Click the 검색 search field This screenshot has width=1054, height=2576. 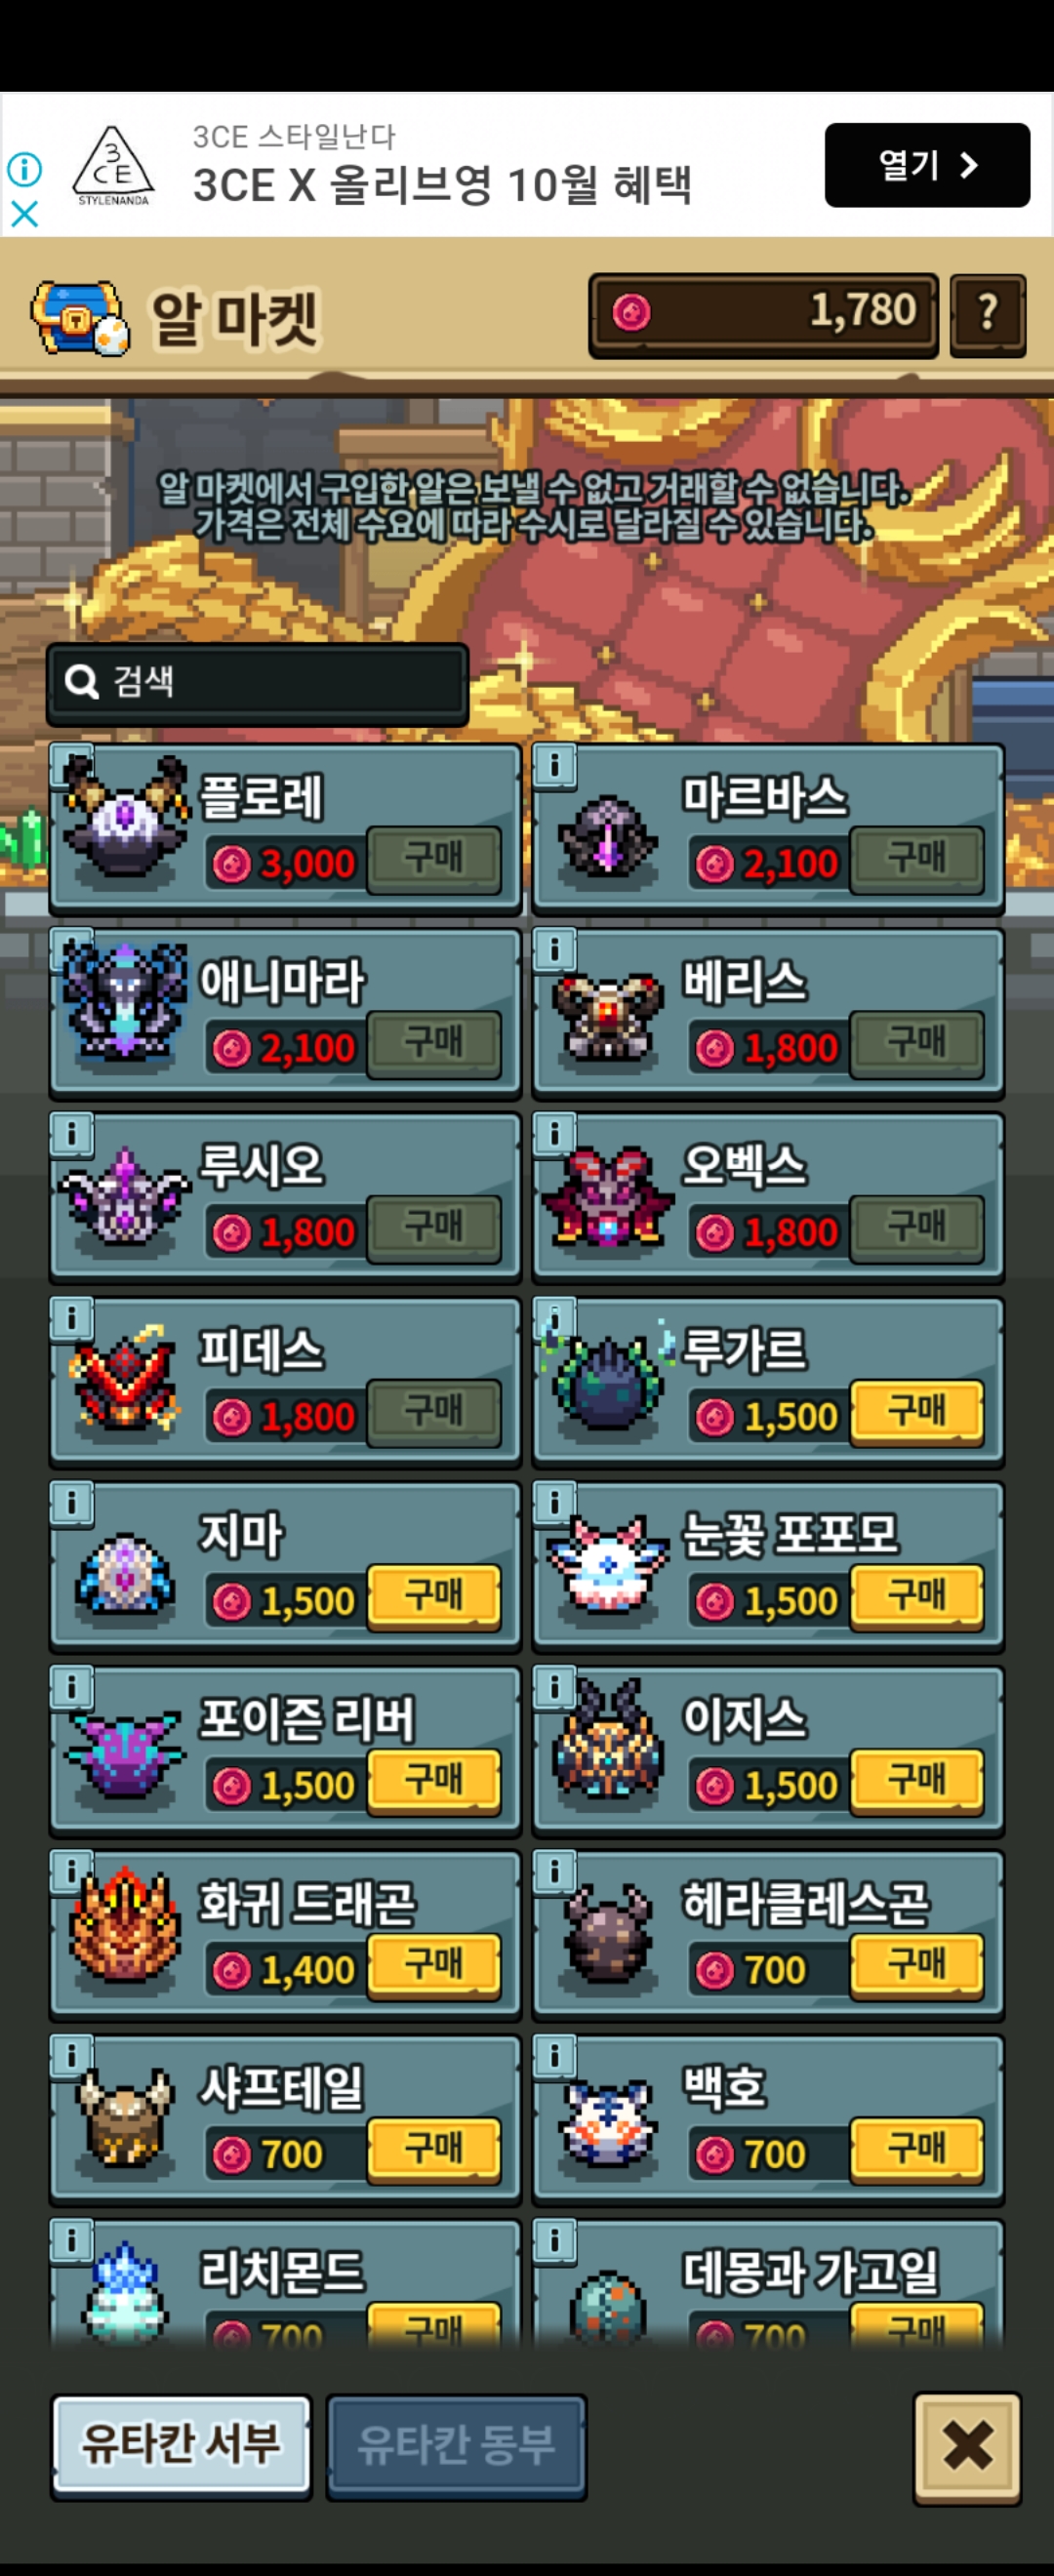pyautogui.click(x=258, y=683)
